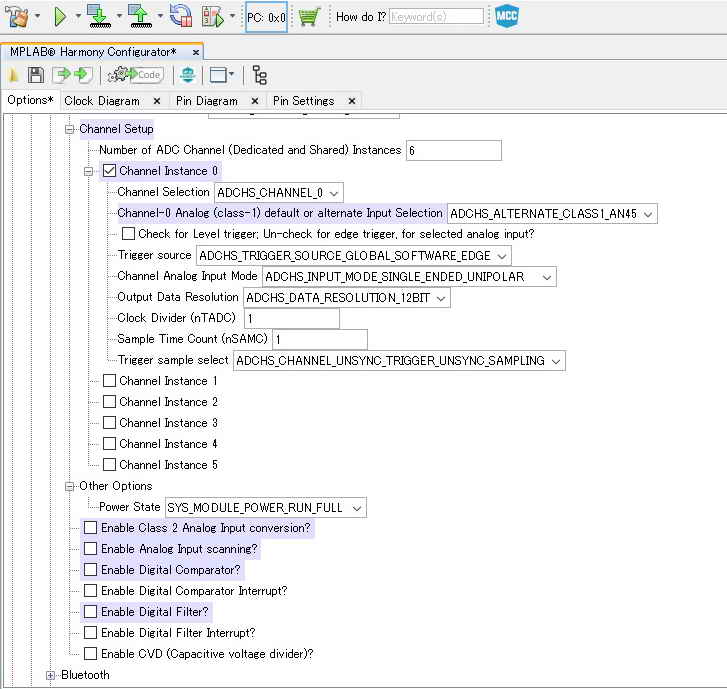Tick Enable Digital Comparator Interrupt checkbox
727x689 pixels.
point(90,591)
